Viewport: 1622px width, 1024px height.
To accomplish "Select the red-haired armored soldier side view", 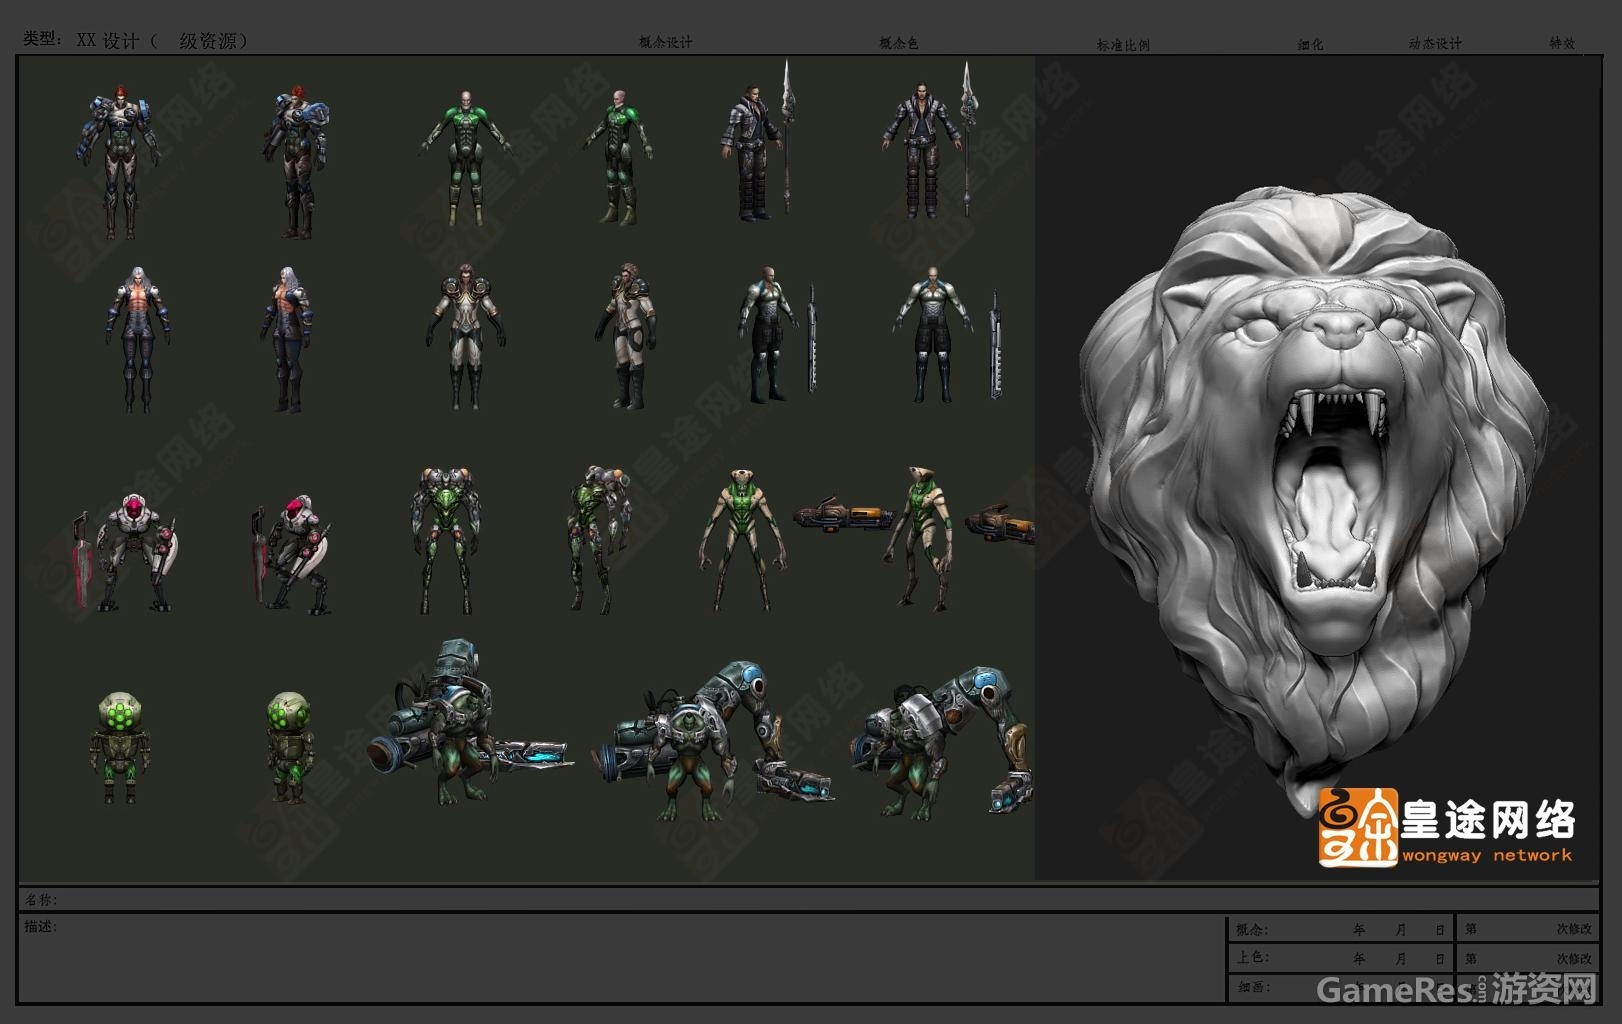I will (295, 162).
